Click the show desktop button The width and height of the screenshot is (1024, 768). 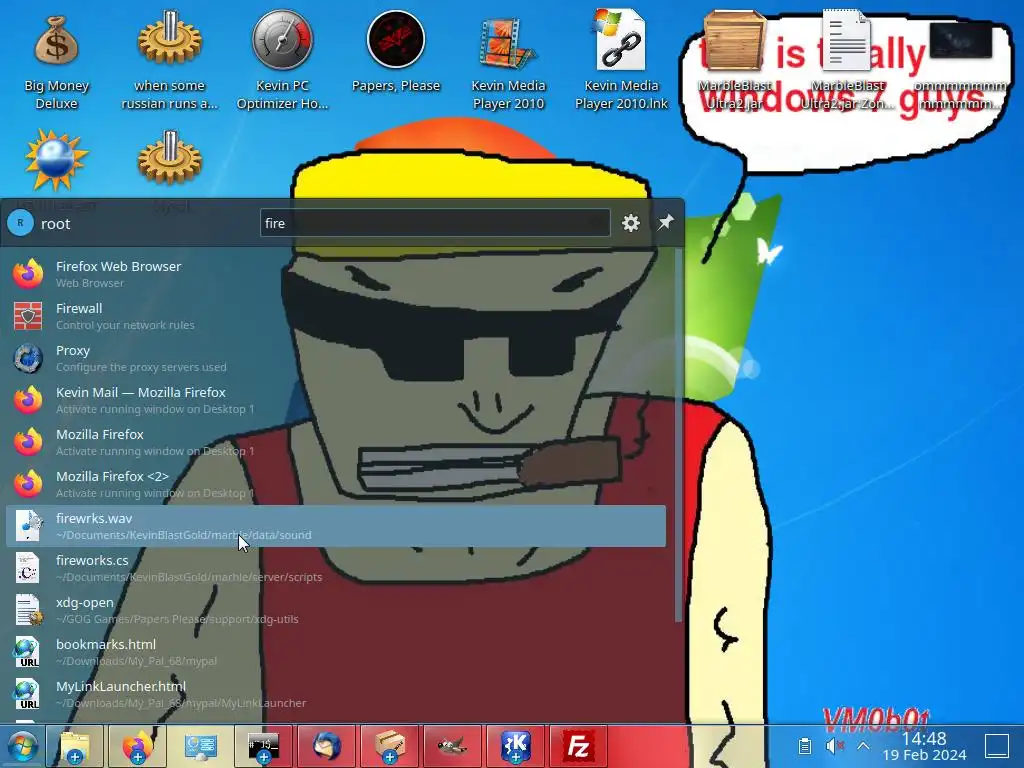997,746
